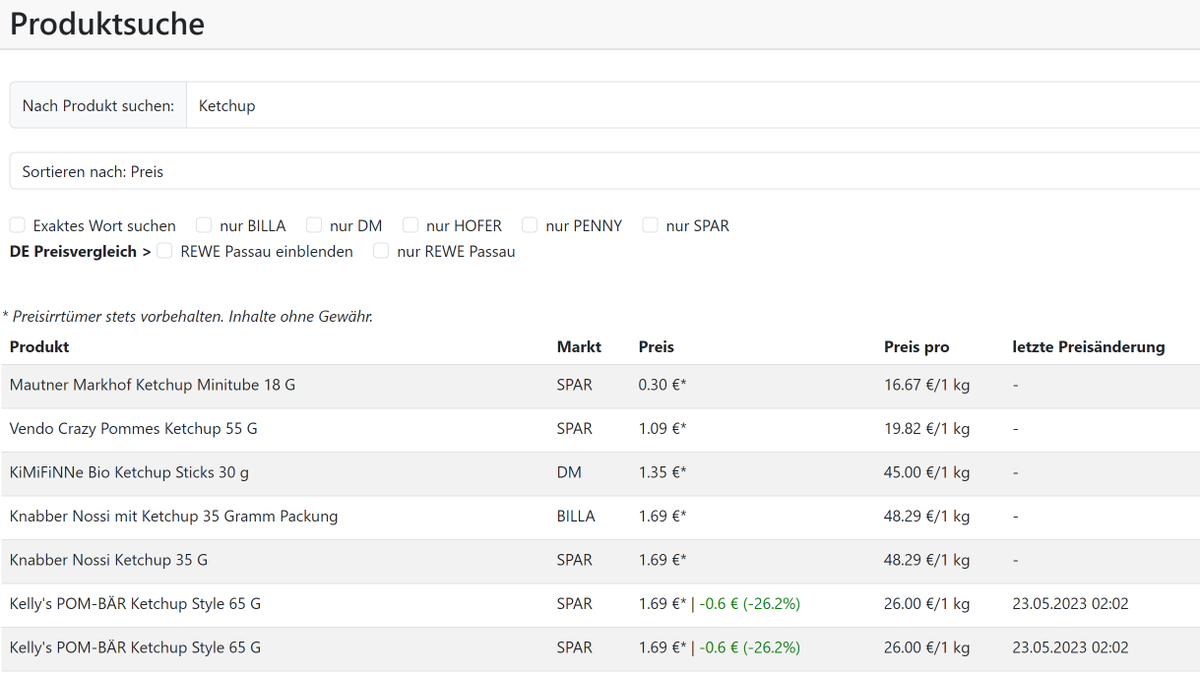Enable the nur DM filter

tap(314, 226)
